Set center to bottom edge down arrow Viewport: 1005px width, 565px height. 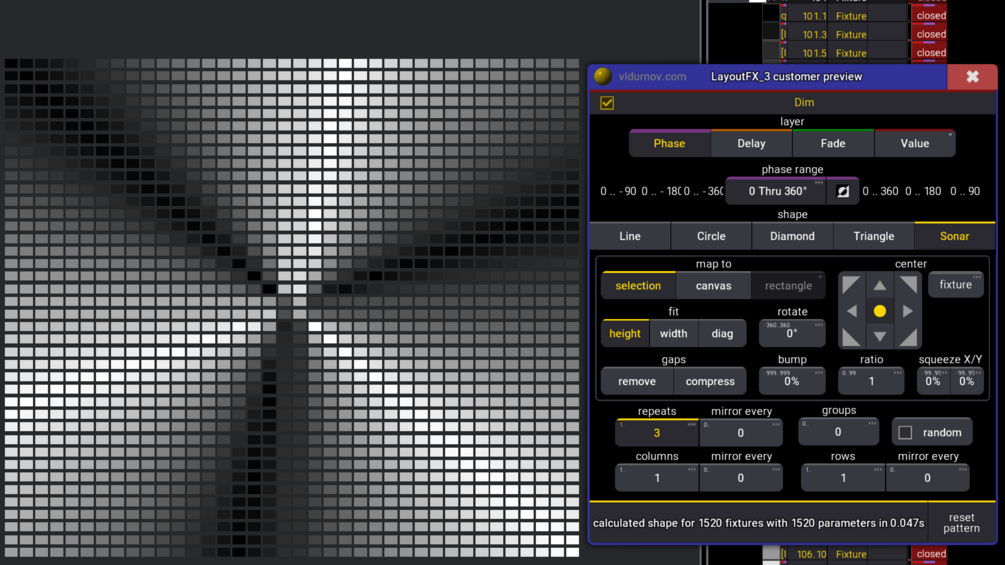[x=879, y=337]
